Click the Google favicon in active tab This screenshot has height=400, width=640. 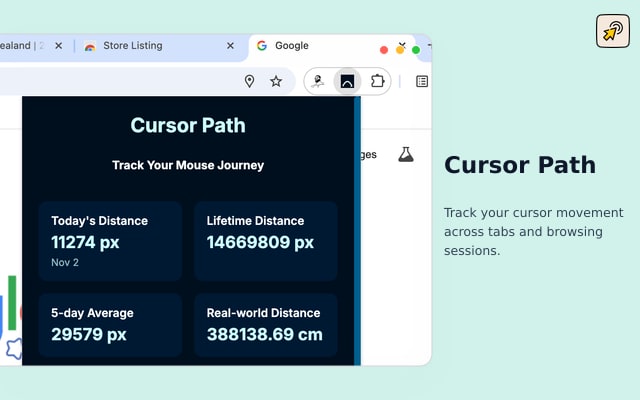pos(262,46)
